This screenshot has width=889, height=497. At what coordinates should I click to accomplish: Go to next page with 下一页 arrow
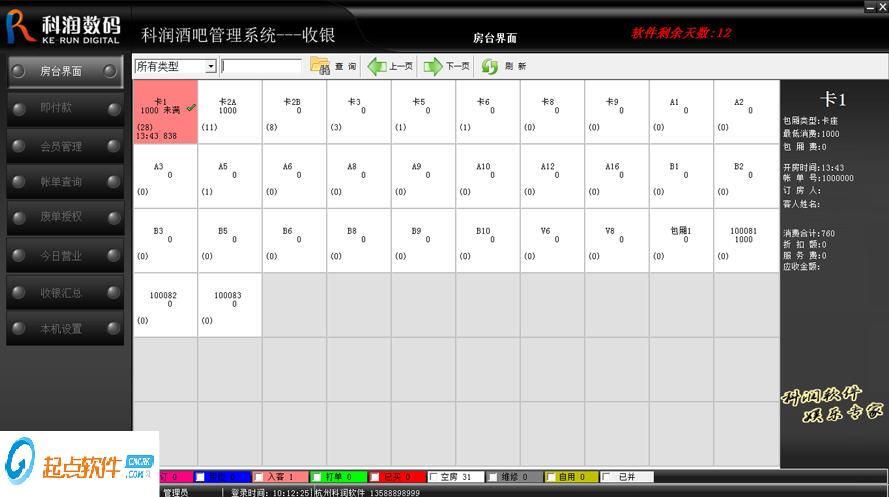point(447,66)
